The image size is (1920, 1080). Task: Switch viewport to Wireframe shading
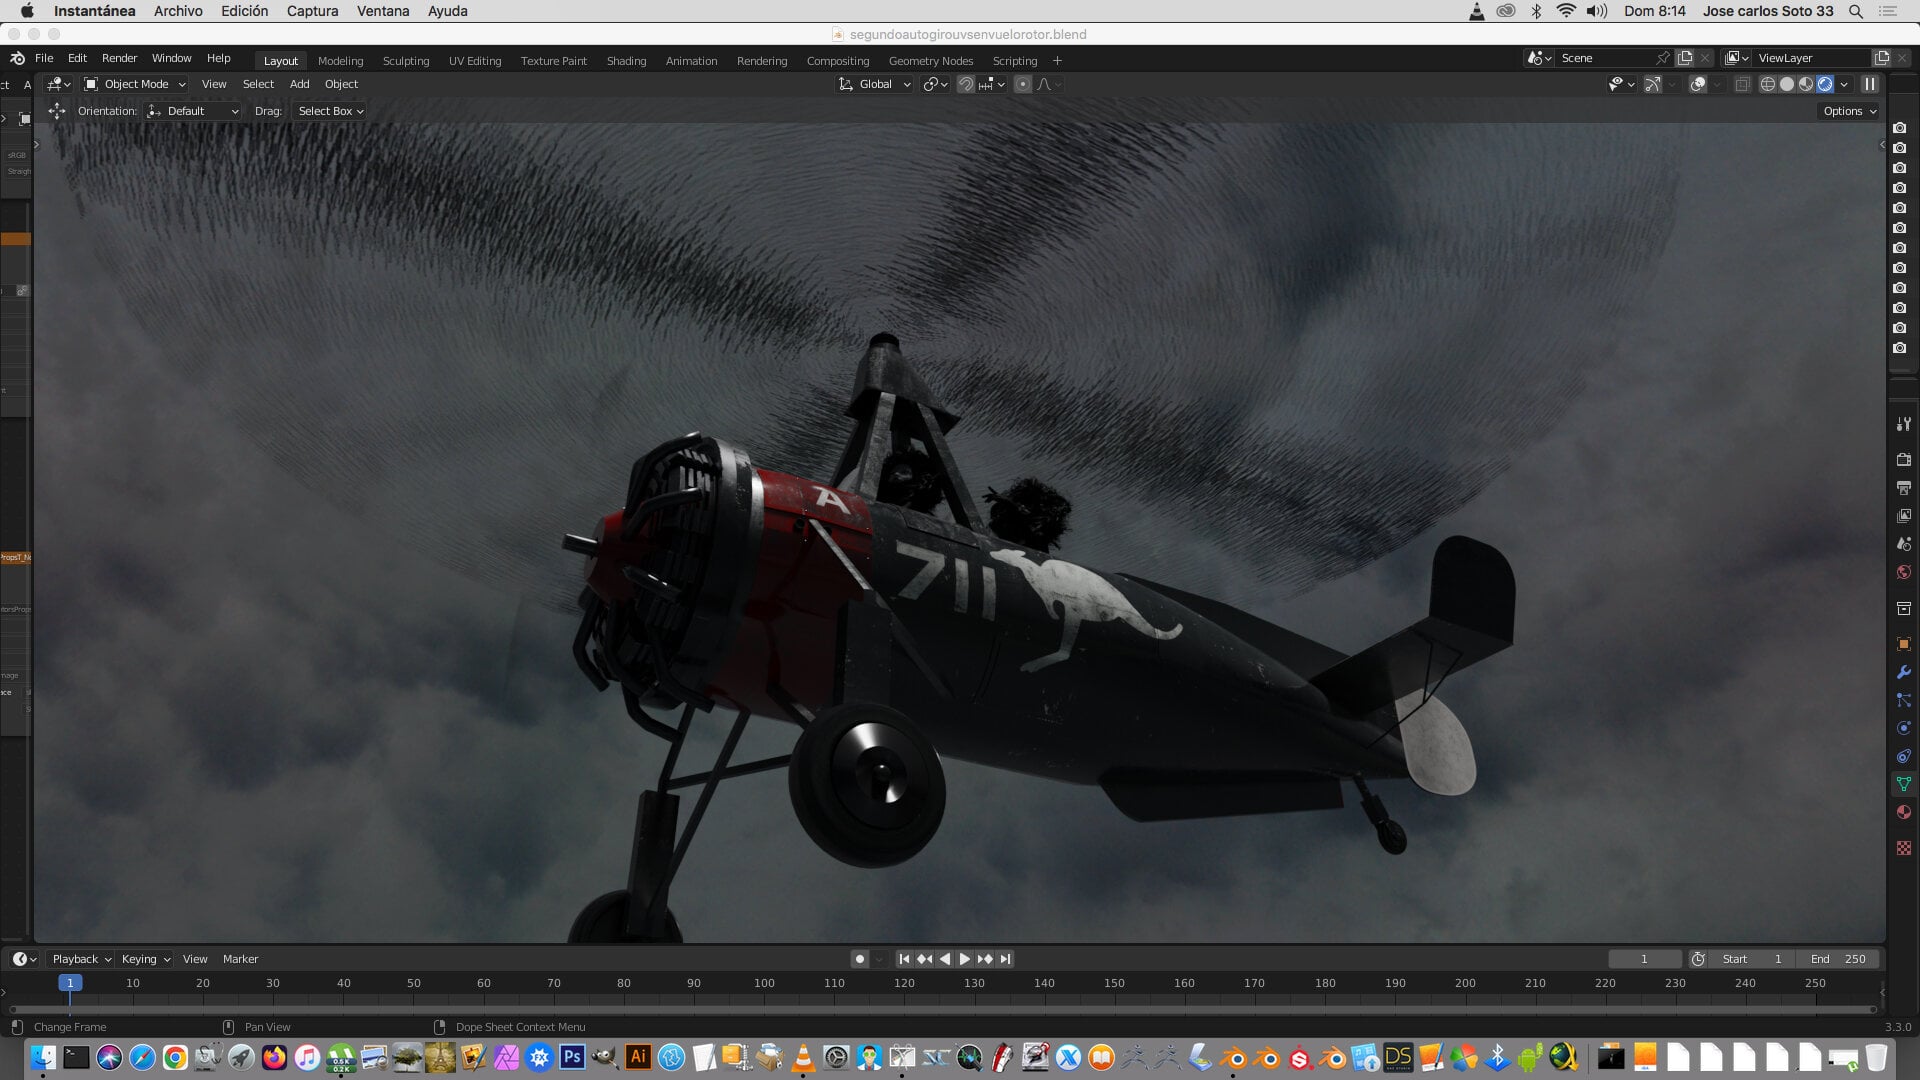click(x=1767, y=84)
